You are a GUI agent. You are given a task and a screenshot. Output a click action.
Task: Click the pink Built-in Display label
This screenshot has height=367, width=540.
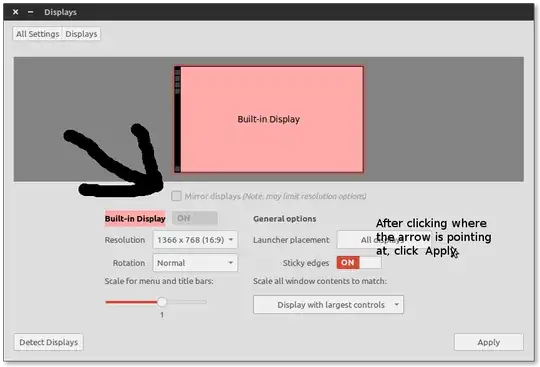tap(135, 218)
